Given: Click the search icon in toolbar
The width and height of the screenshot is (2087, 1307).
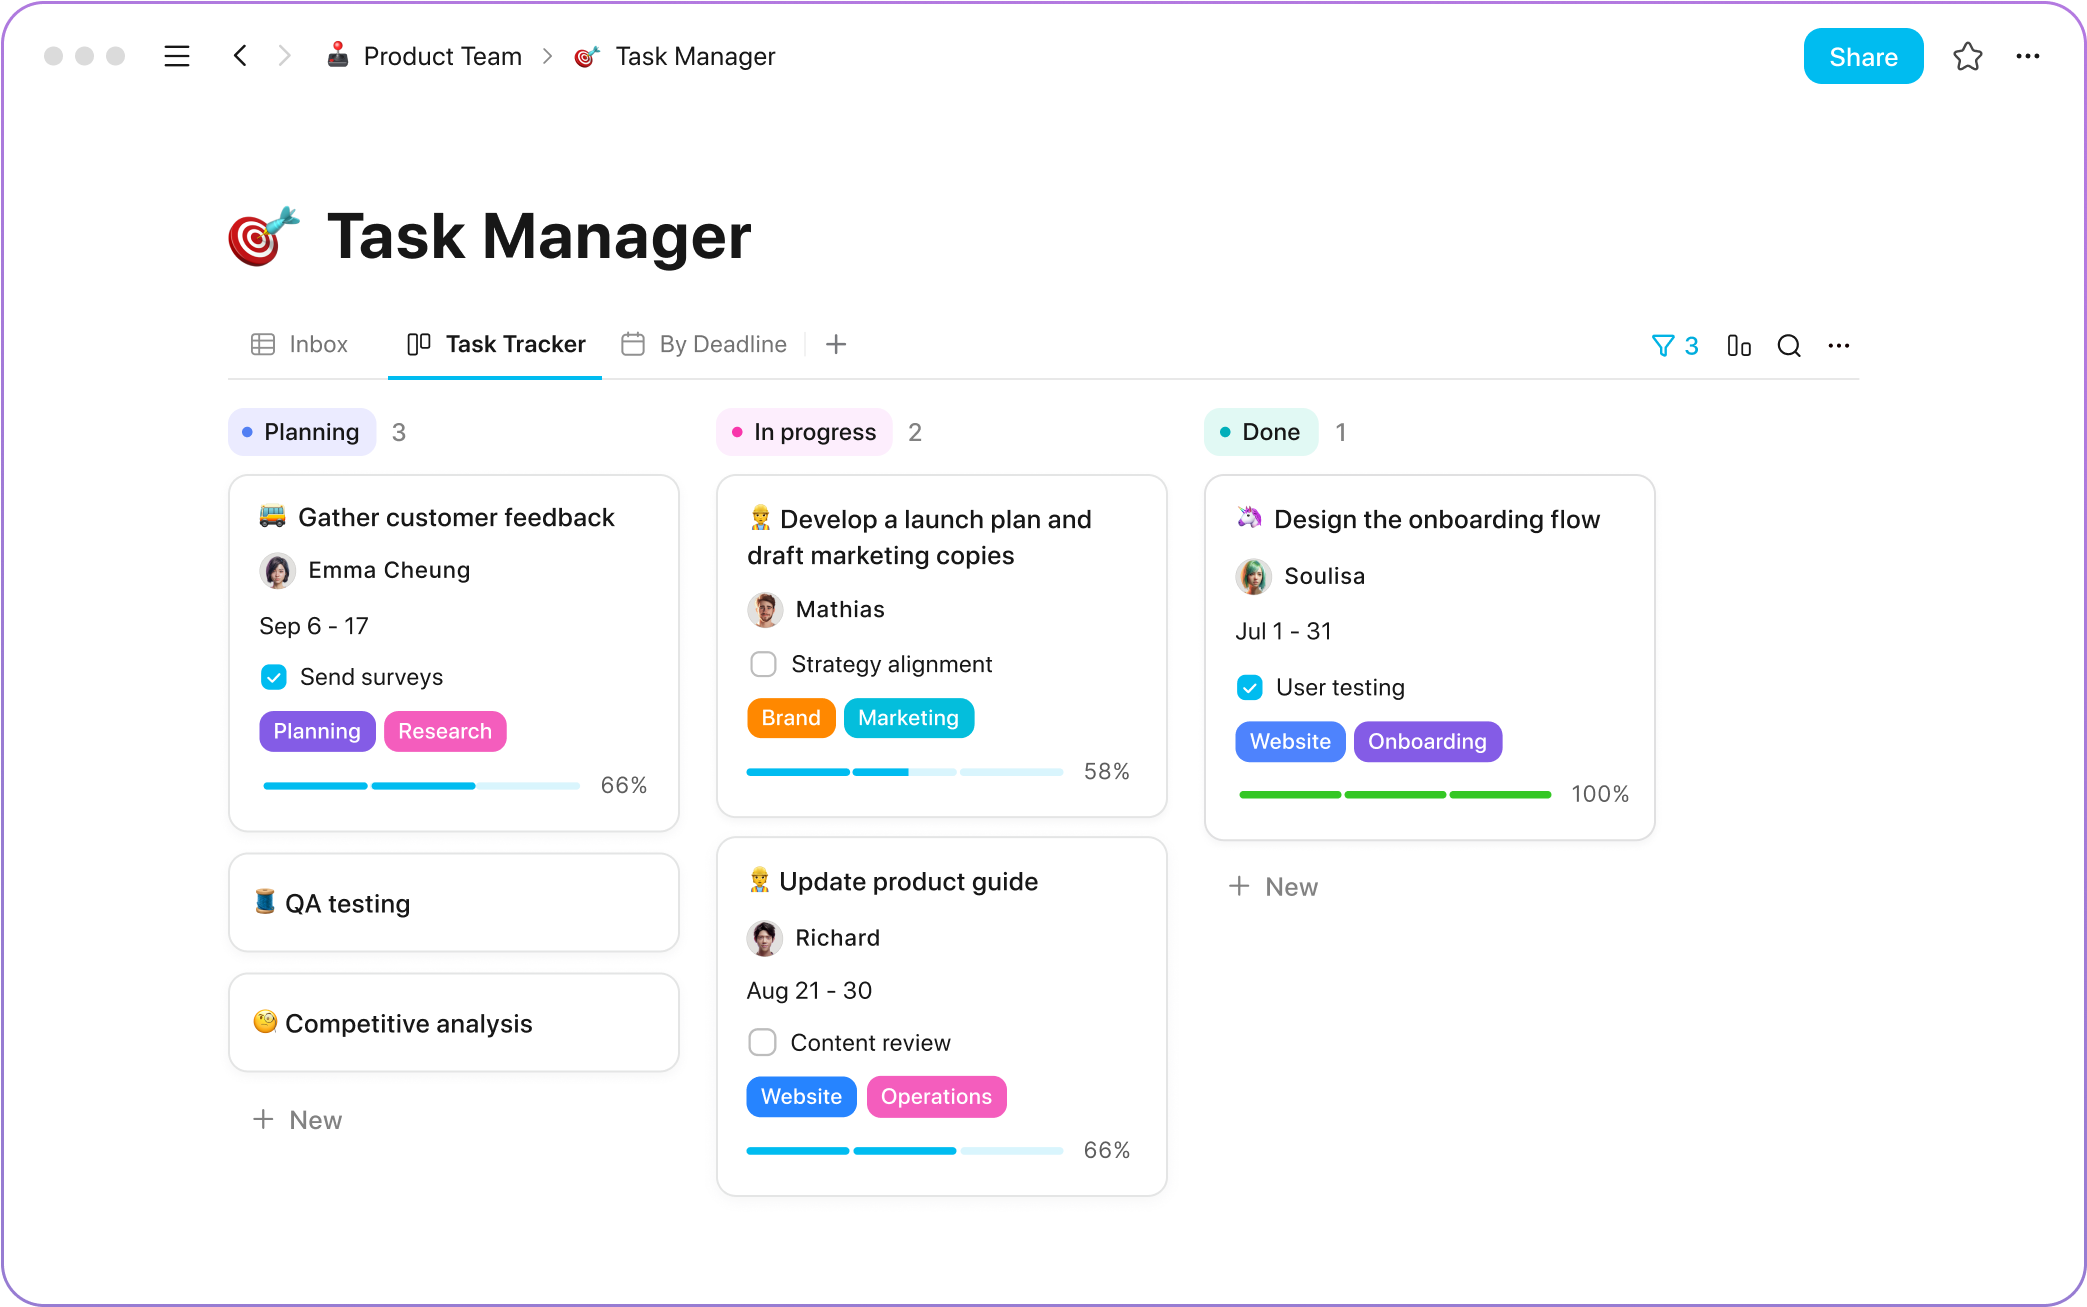Looking at the screenshot, I should click(x=1789, y=345).
